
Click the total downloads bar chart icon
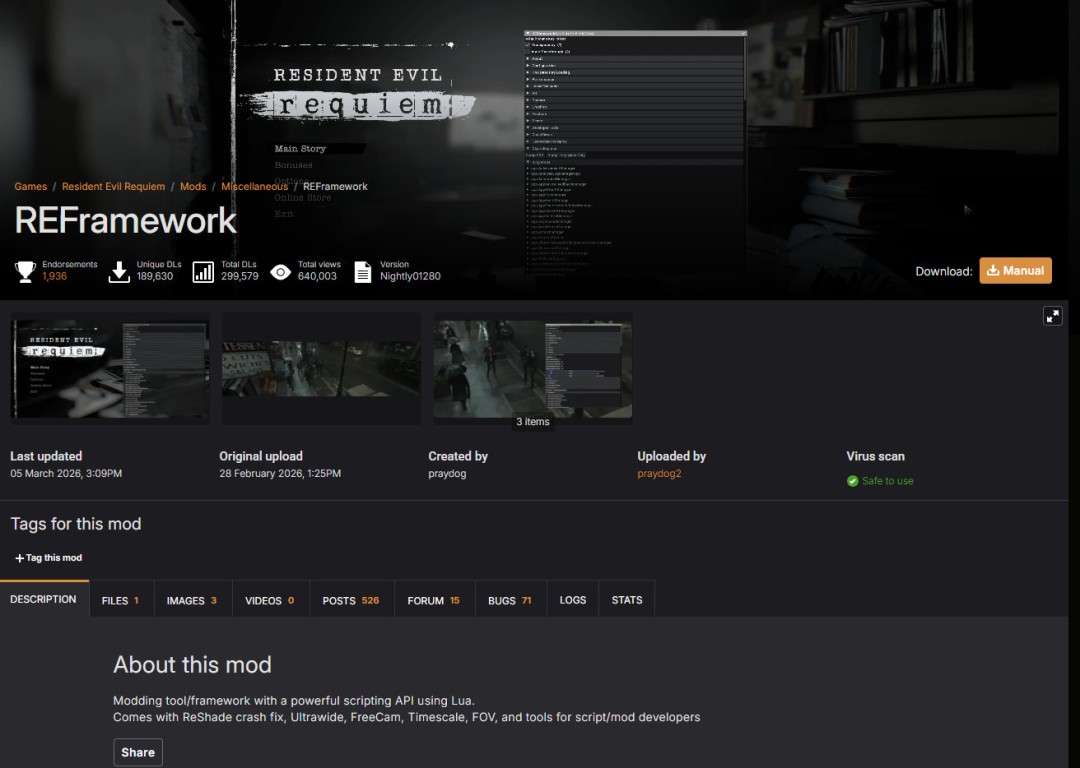(203, 271)
